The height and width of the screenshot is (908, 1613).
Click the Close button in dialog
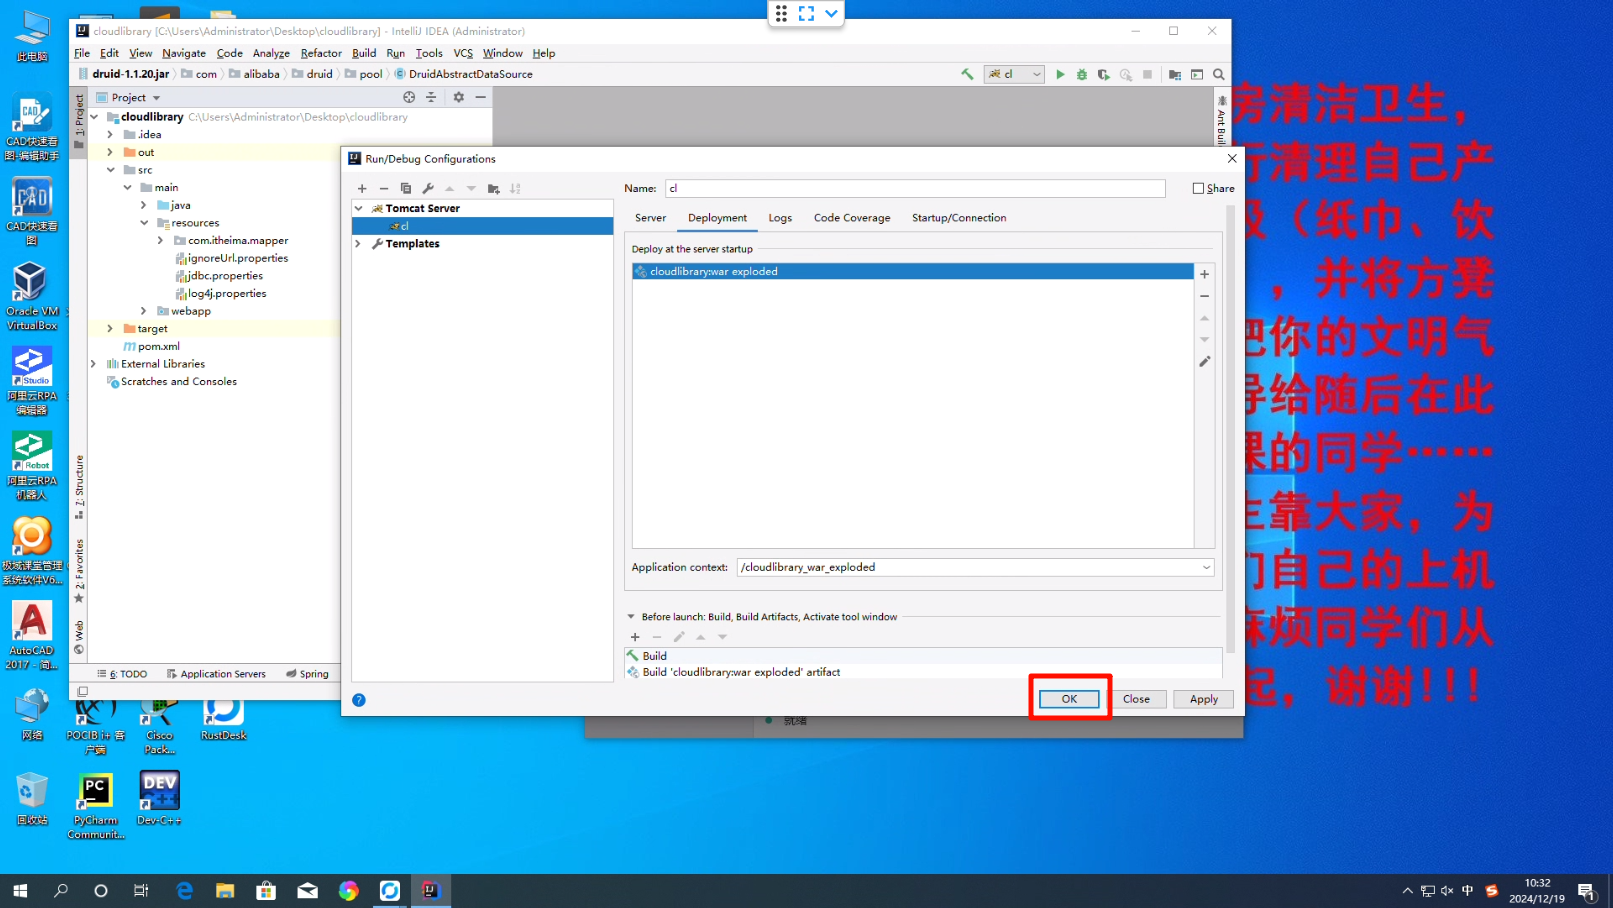(1136, 700)
